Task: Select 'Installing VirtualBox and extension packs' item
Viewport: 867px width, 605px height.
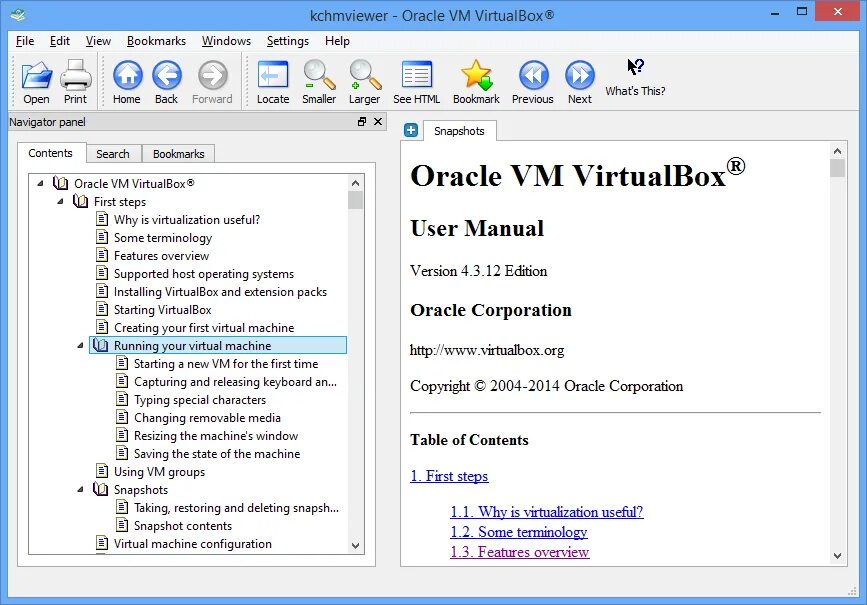Action: (x=220, y=291)
